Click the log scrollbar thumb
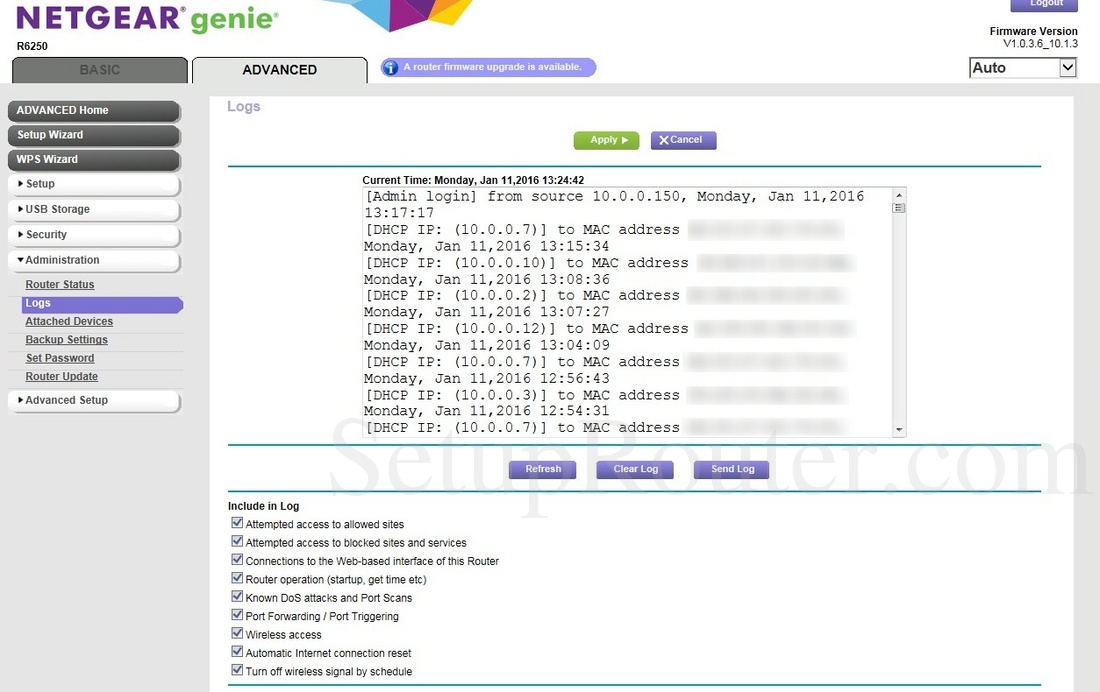Viewport: 1100px width, 692px height. [899, 208]
